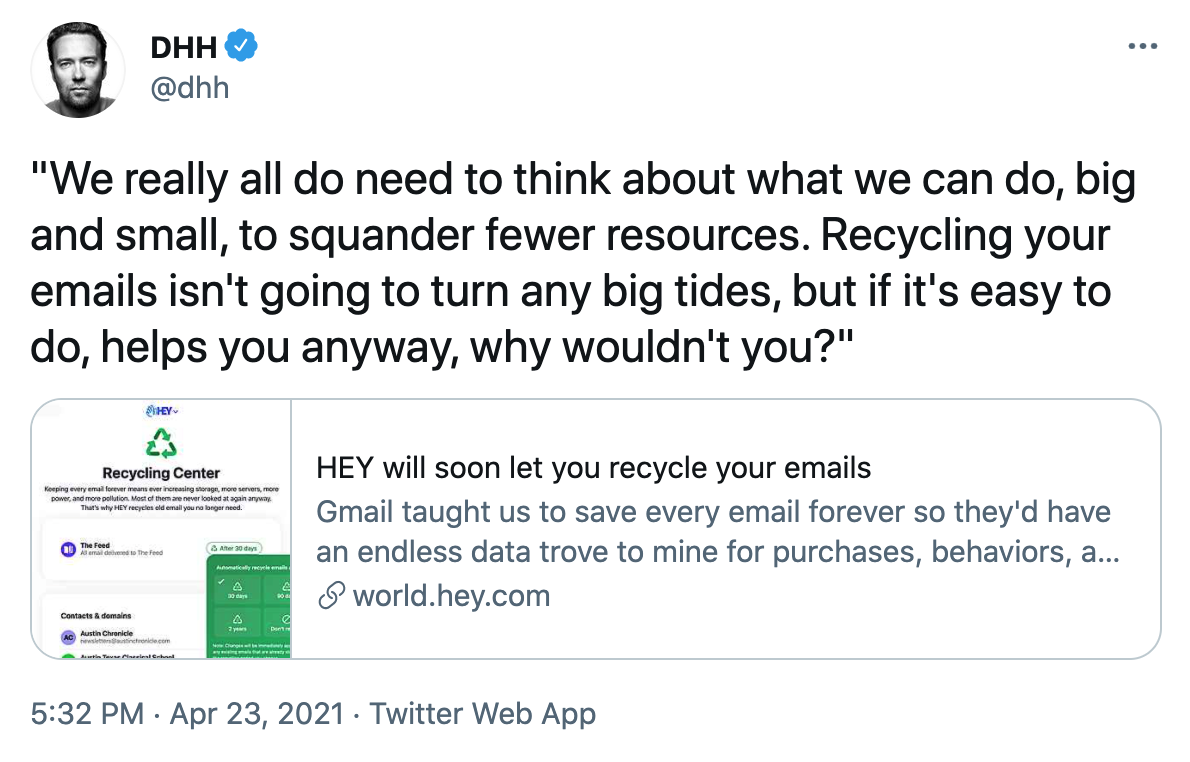Image resolution: width=1190 pixels, height=762 pixels.
Task: Click the Twitter Web App source label
Action: pos(483,713)
